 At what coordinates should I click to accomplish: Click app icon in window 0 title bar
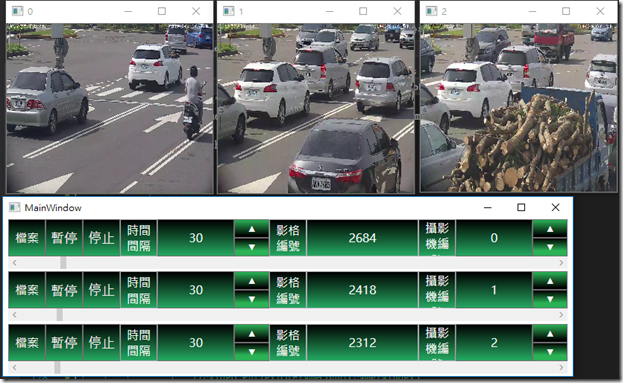[x=17, y=11]
